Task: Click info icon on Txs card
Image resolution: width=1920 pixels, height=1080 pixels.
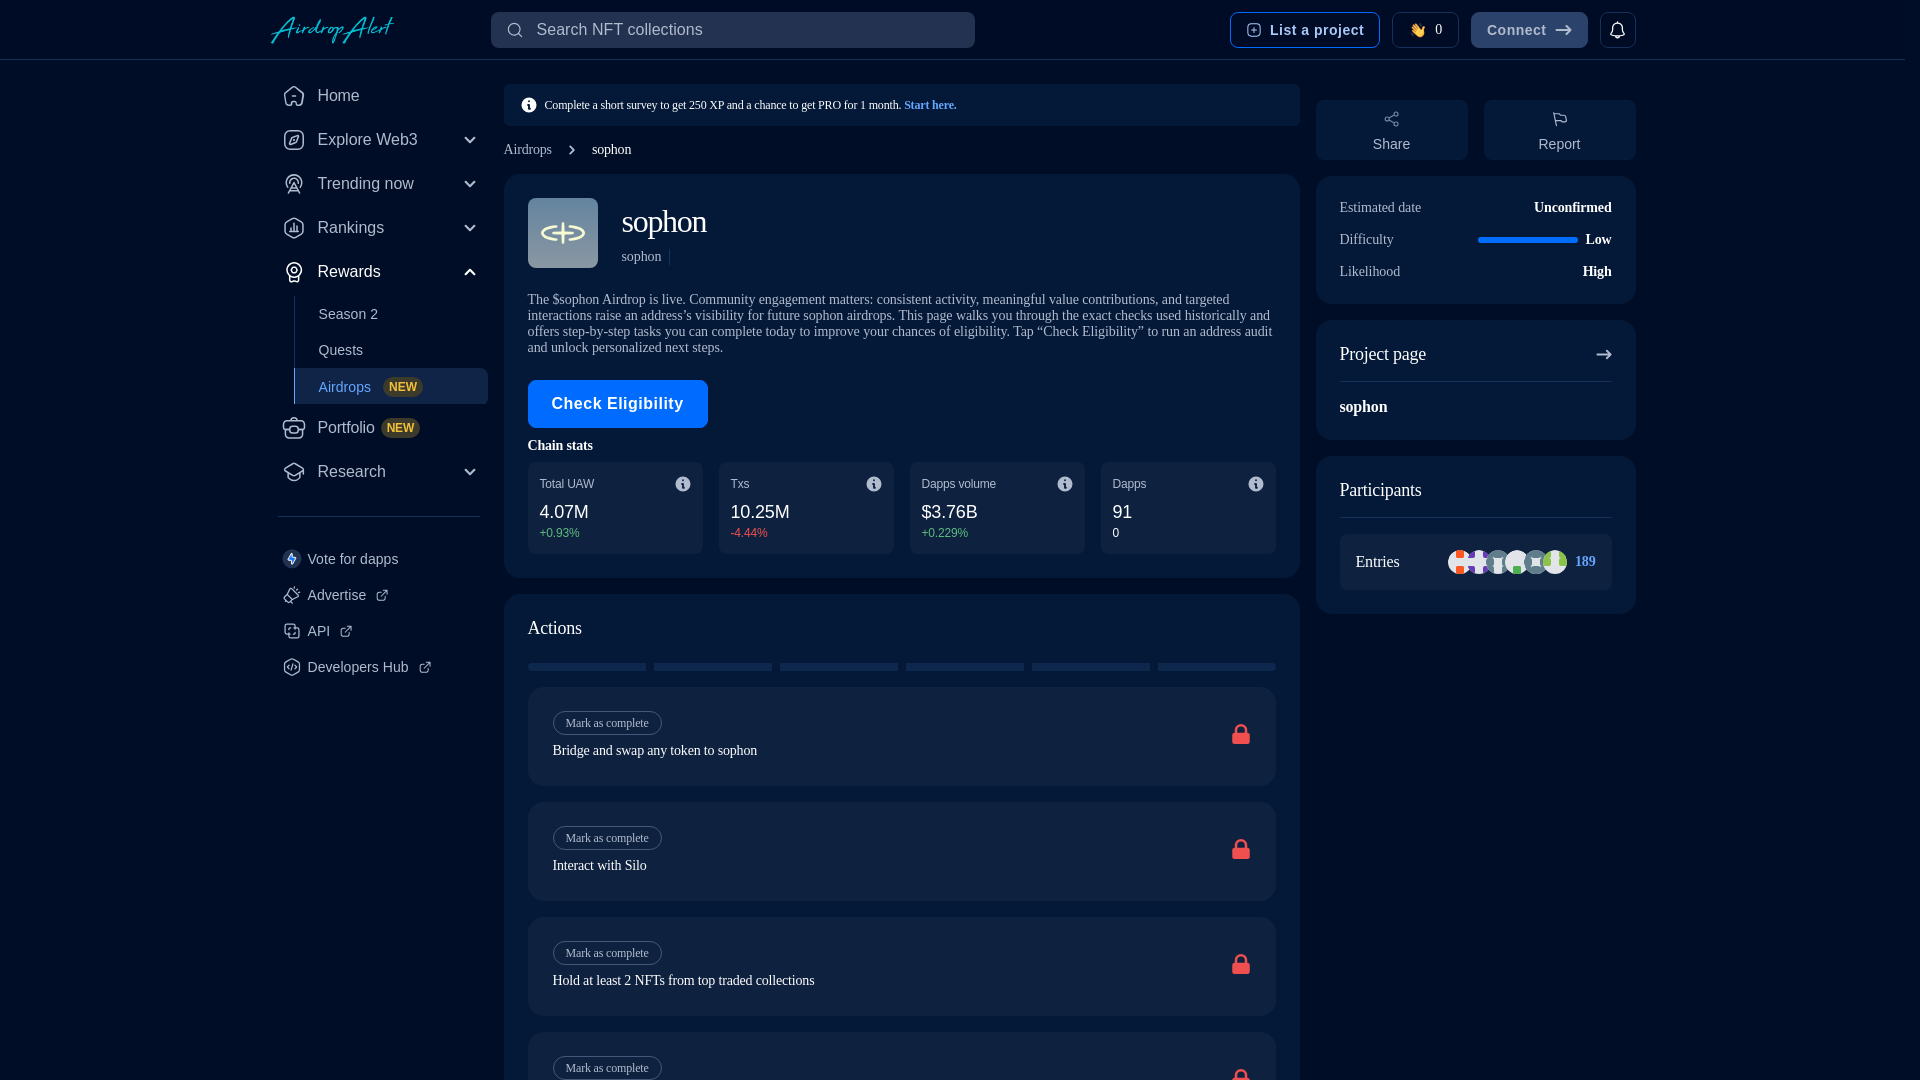Action: click(874, 484)
